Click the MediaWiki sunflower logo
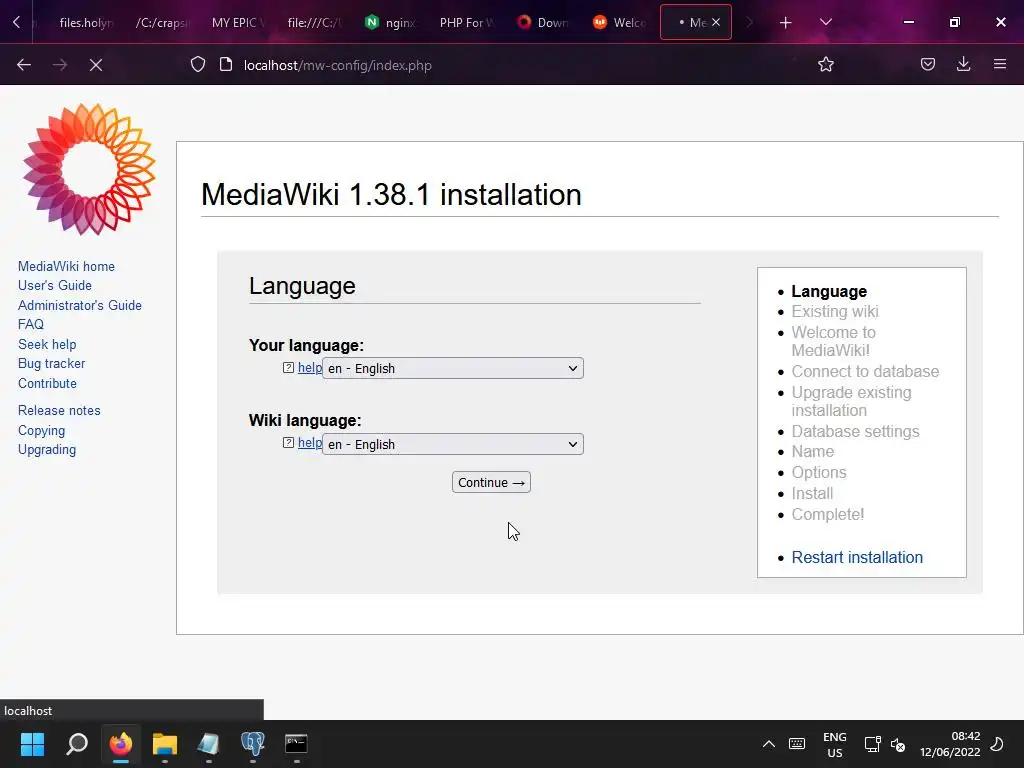 coord(89,169)
